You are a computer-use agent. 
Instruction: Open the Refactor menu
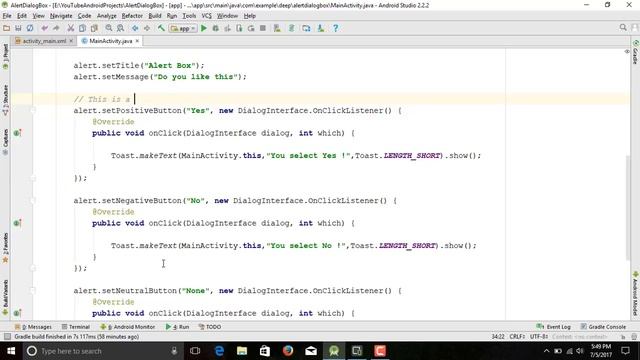tap(132, 16)
